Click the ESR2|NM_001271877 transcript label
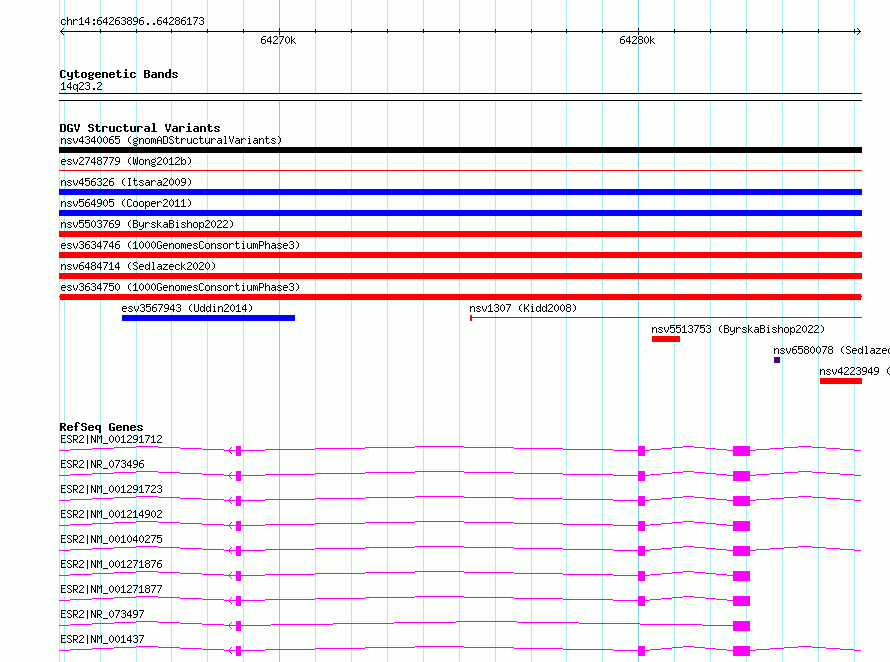 pyautogui.click(x=111, y=589)
